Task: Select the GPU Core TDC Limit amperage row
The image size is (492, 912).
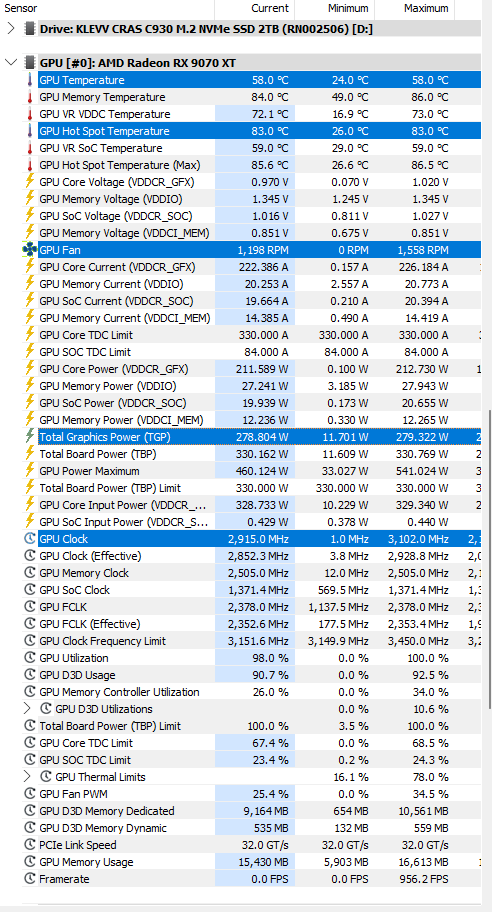Action: [260, 335]
